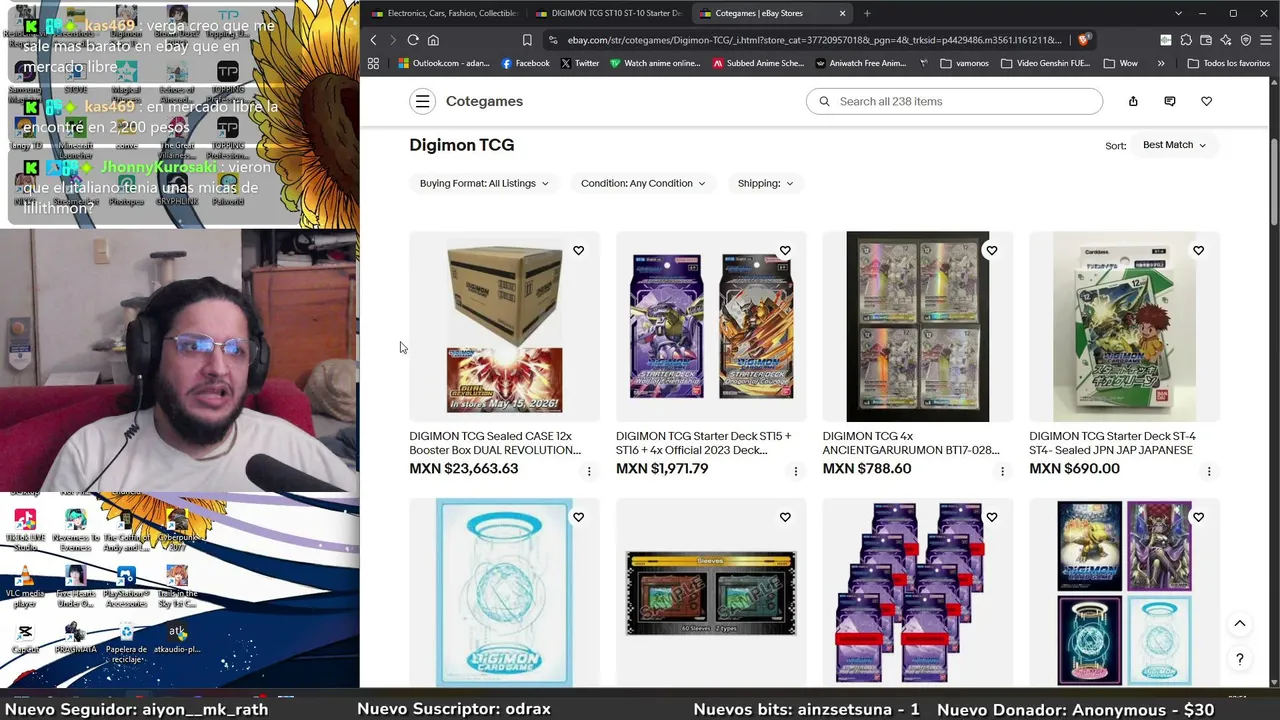Open a new browser tab
The height and width of the screenshot is (720, 1280).
(867, 13)
